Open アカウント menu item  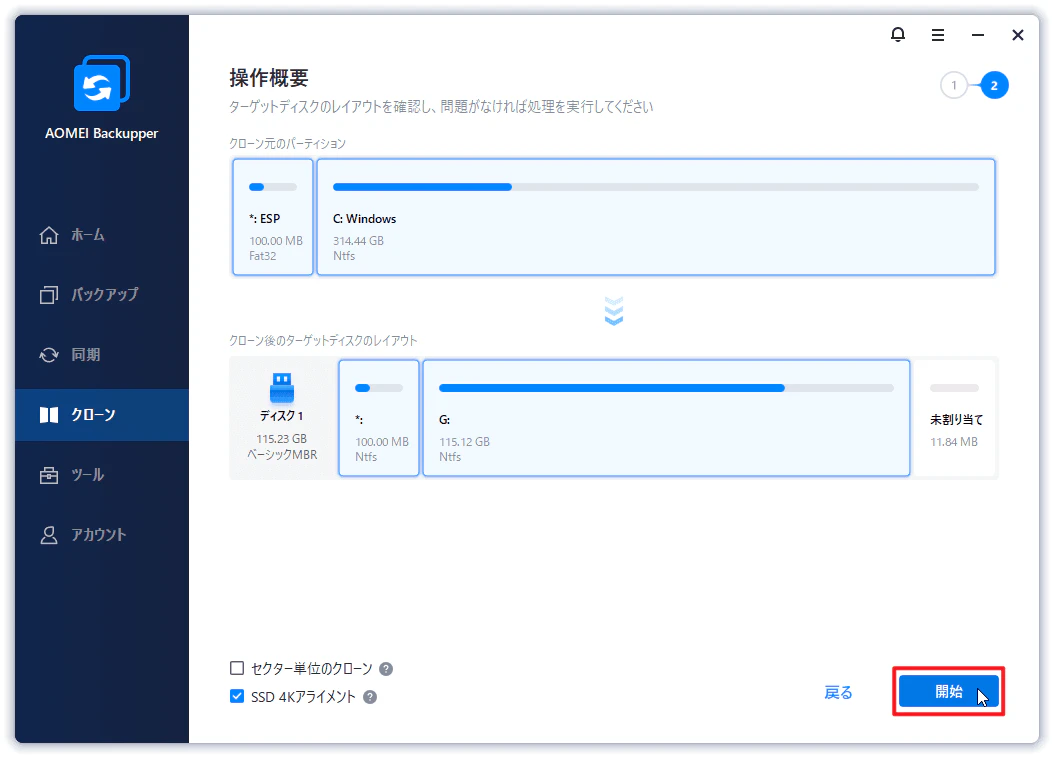102,535
